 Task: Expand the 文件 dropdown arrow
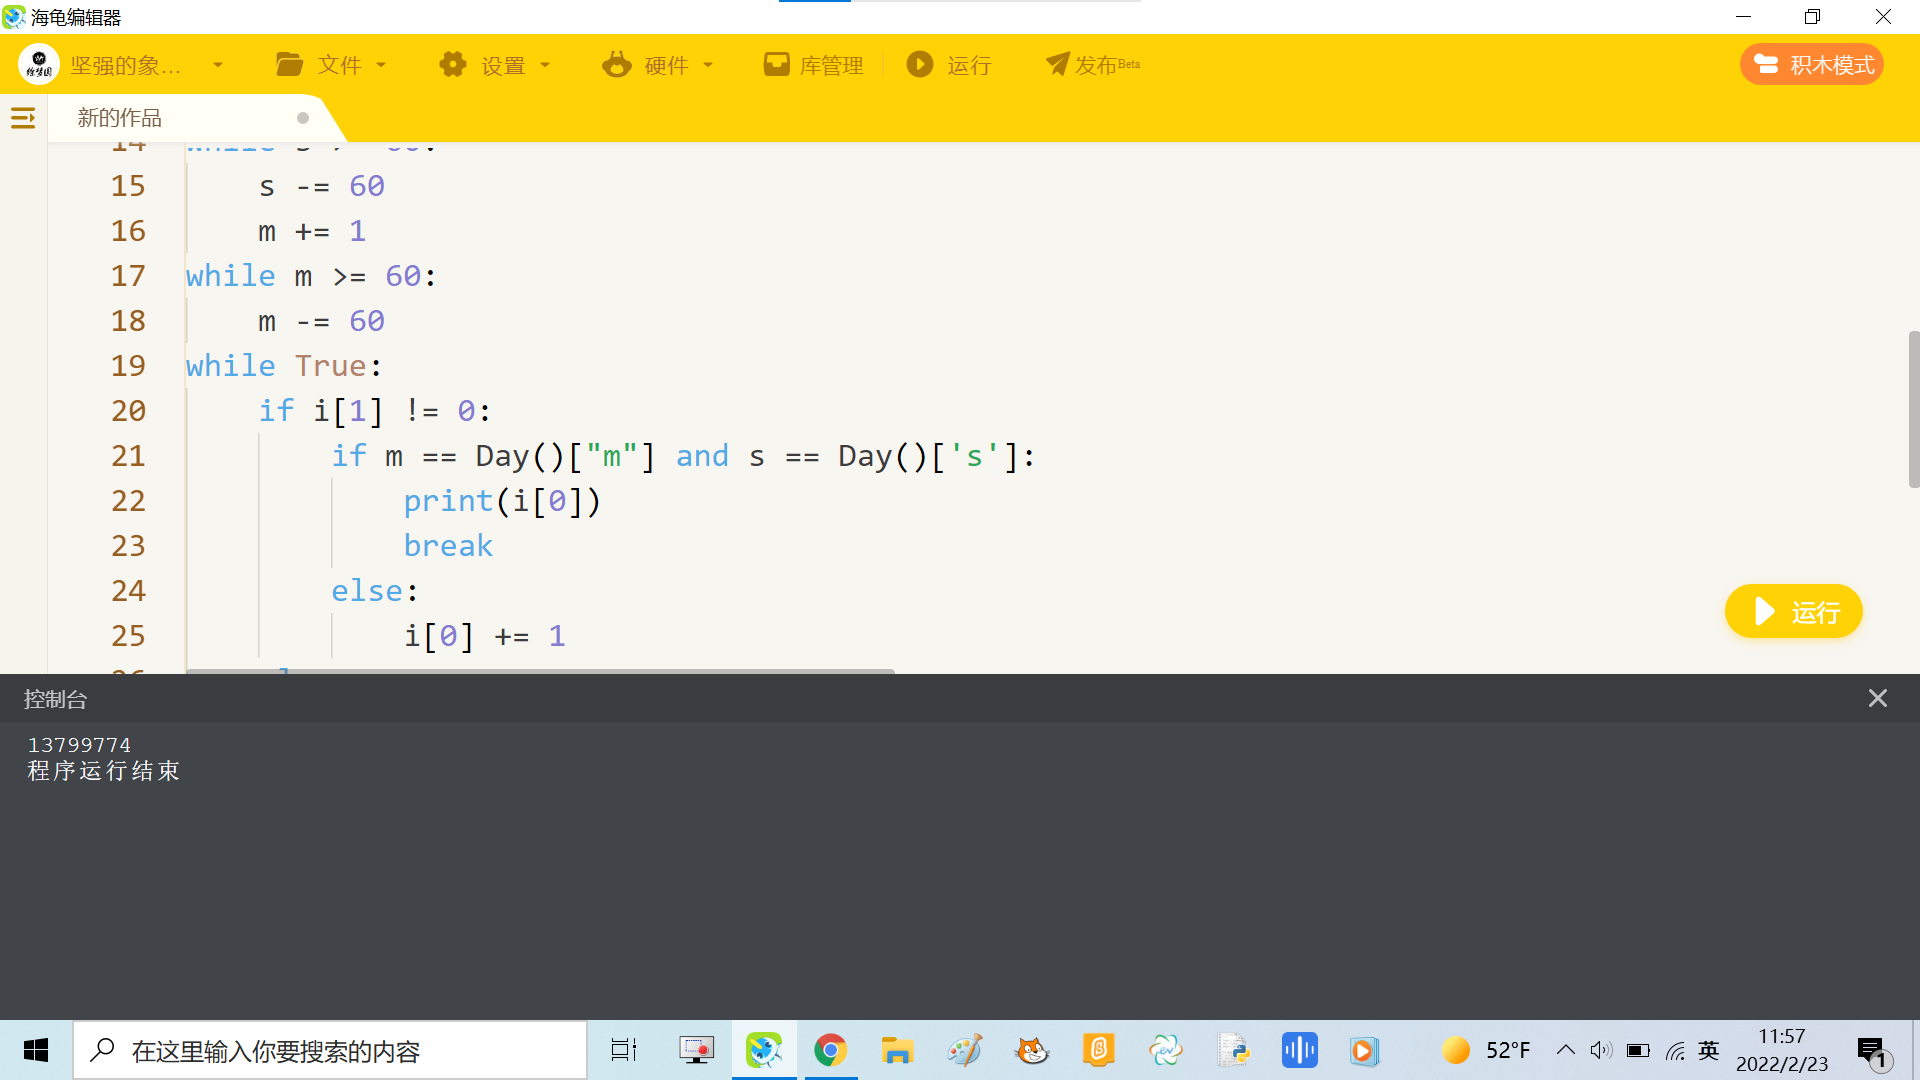pyautogui.click(x=381, y=66)
